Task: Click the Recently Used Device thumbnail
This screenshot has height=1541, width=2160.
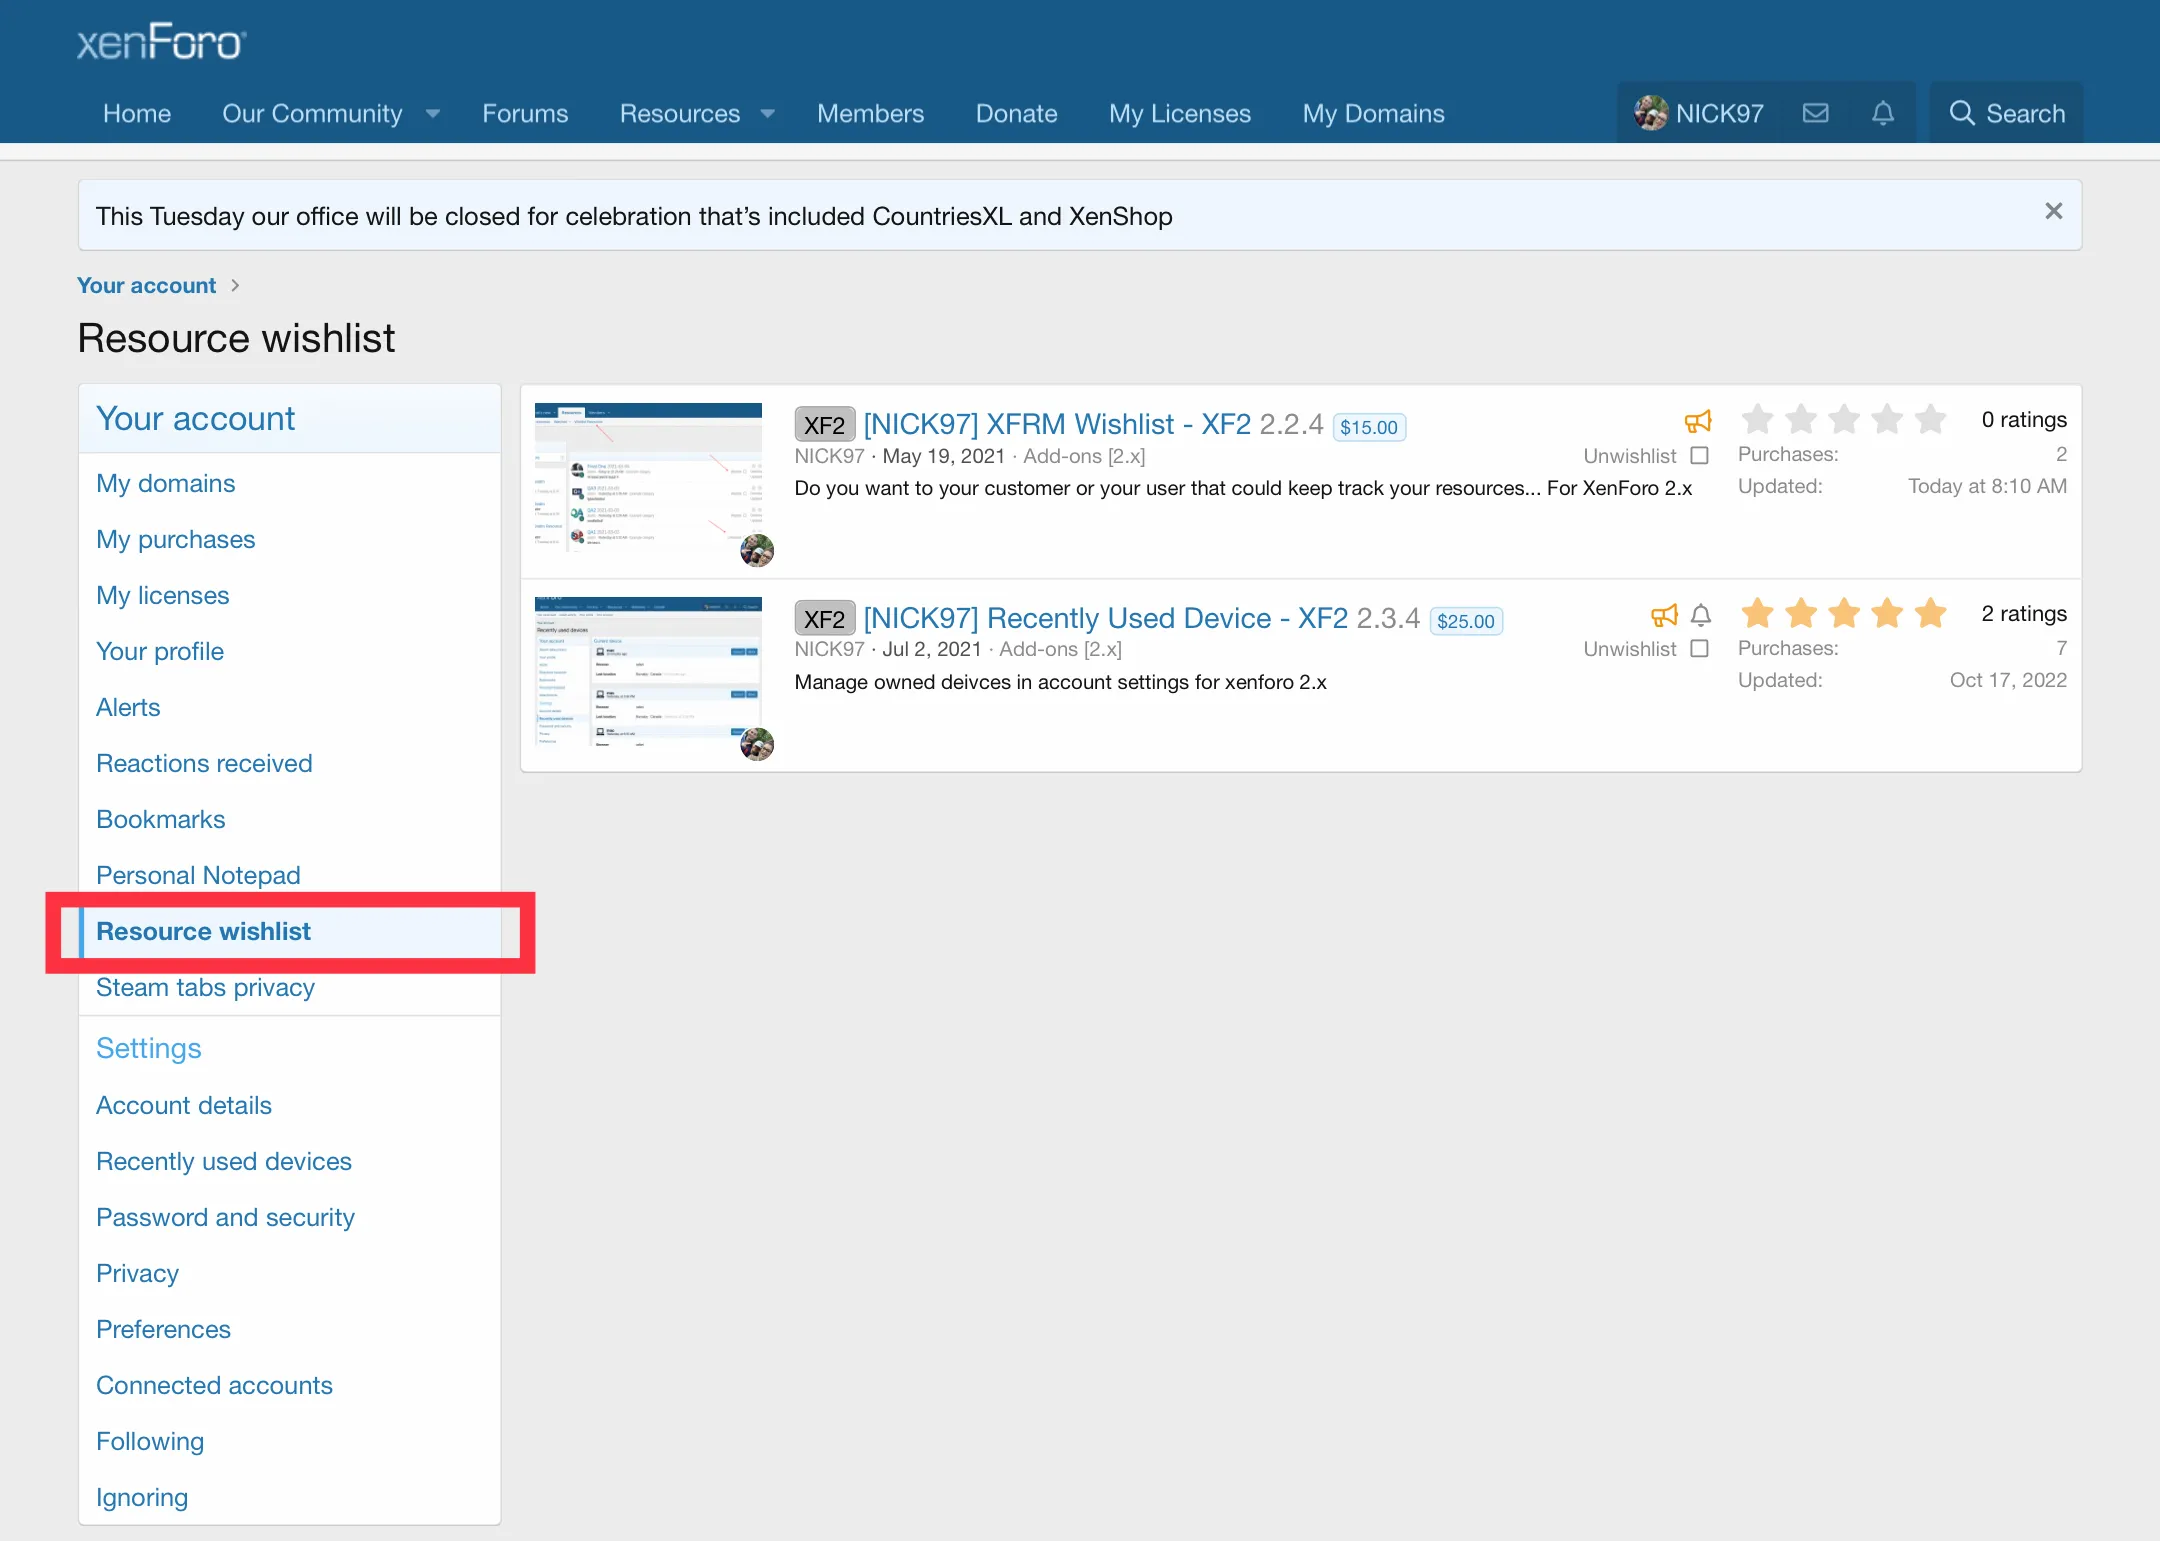Action: (648, 672)
